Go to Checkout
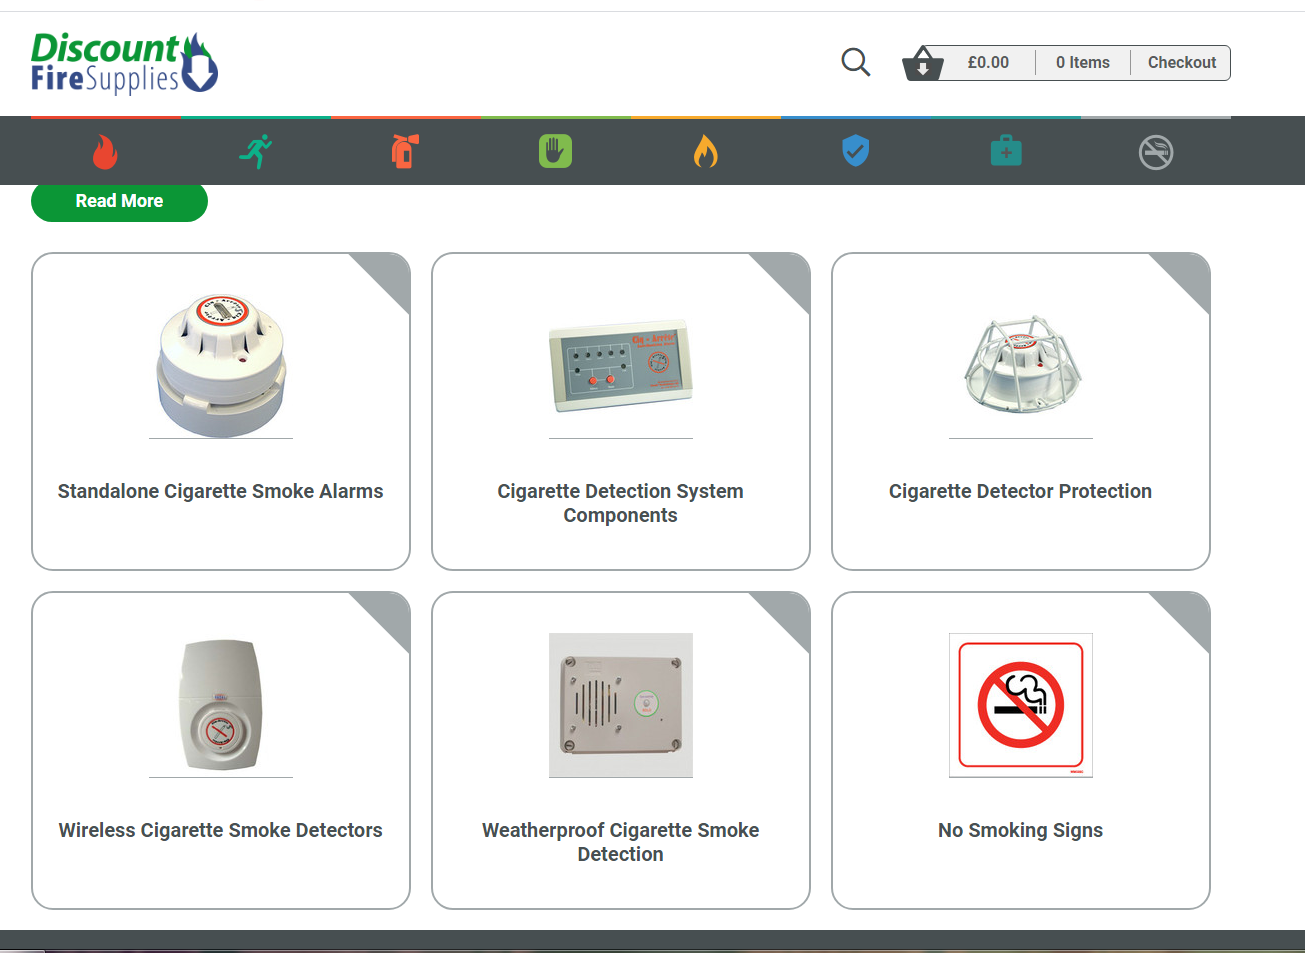The height and width of the screenshot is (953, 1305). pyautogui.click(x=1181, y=62)
